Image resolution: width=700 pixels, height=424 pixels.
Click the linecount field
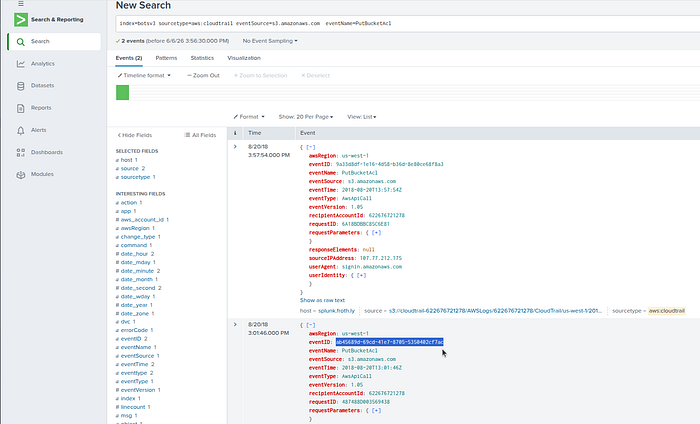coord(133,407)
